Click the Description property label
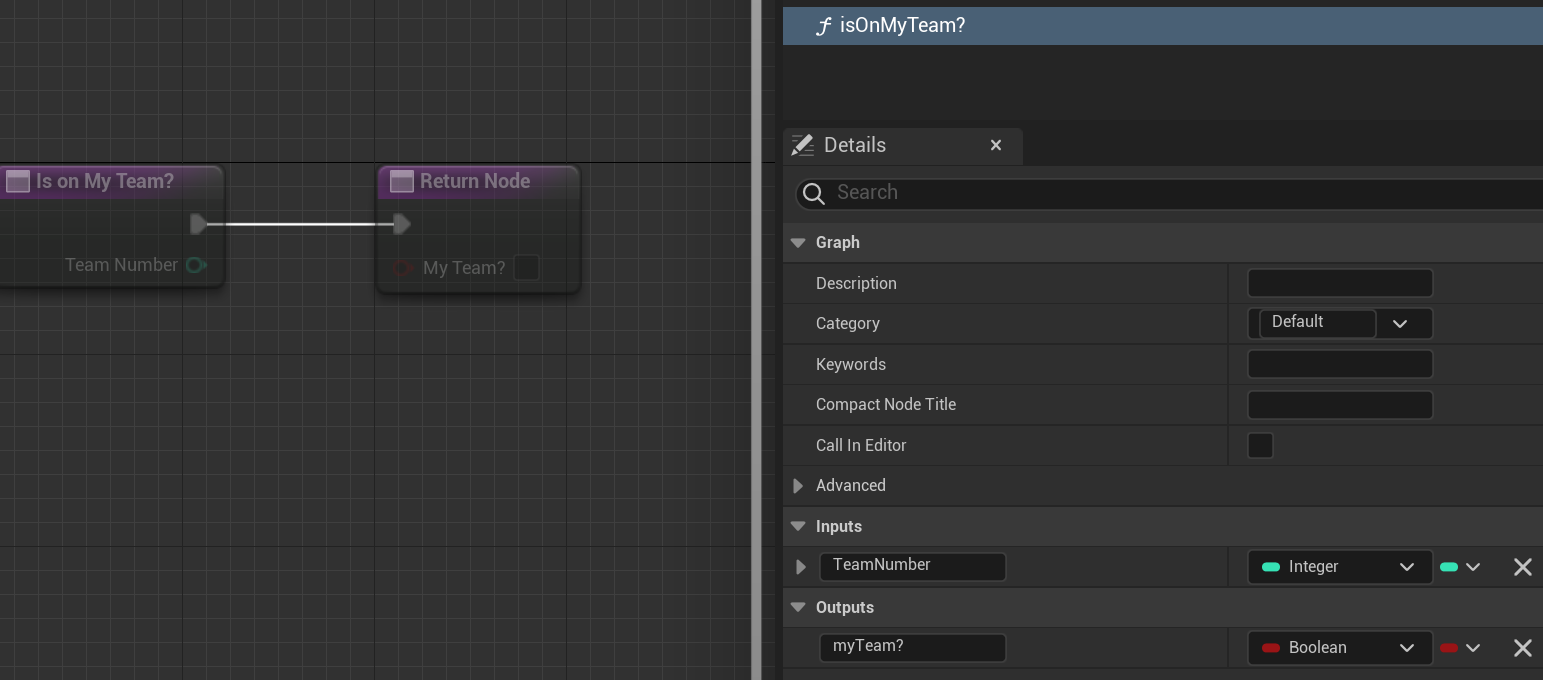This screenshot has height=680, width=1543. [856, 284]
